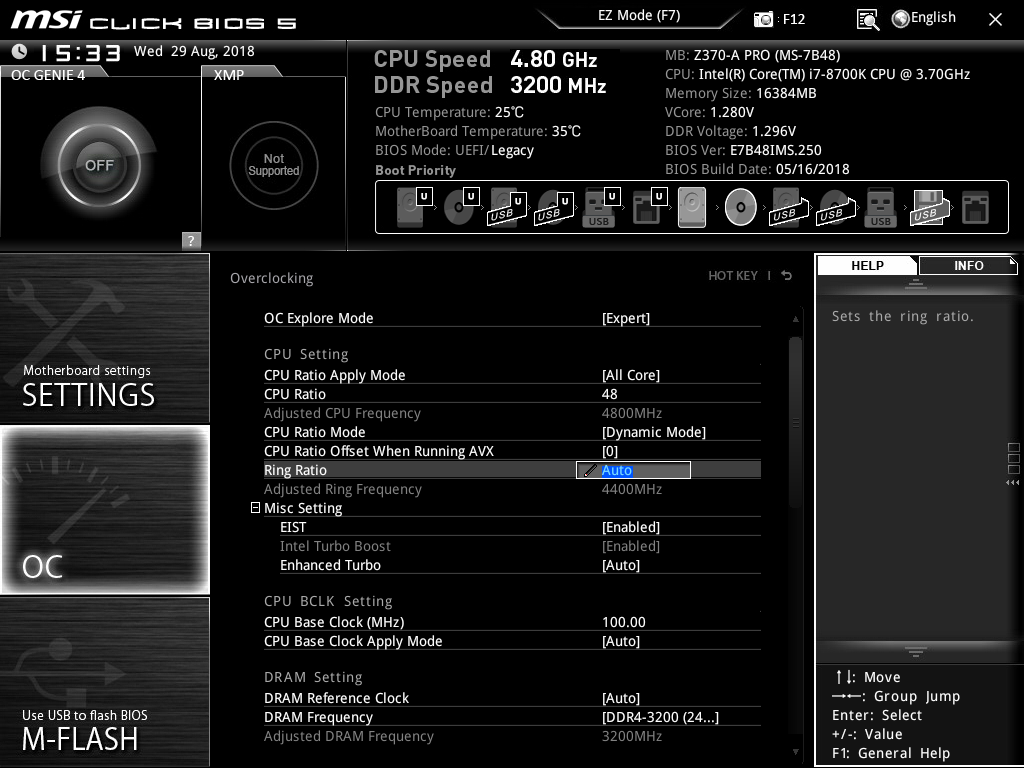
Task: Select UEFI USB hard disk boot icon
Action: pos(507,207)
